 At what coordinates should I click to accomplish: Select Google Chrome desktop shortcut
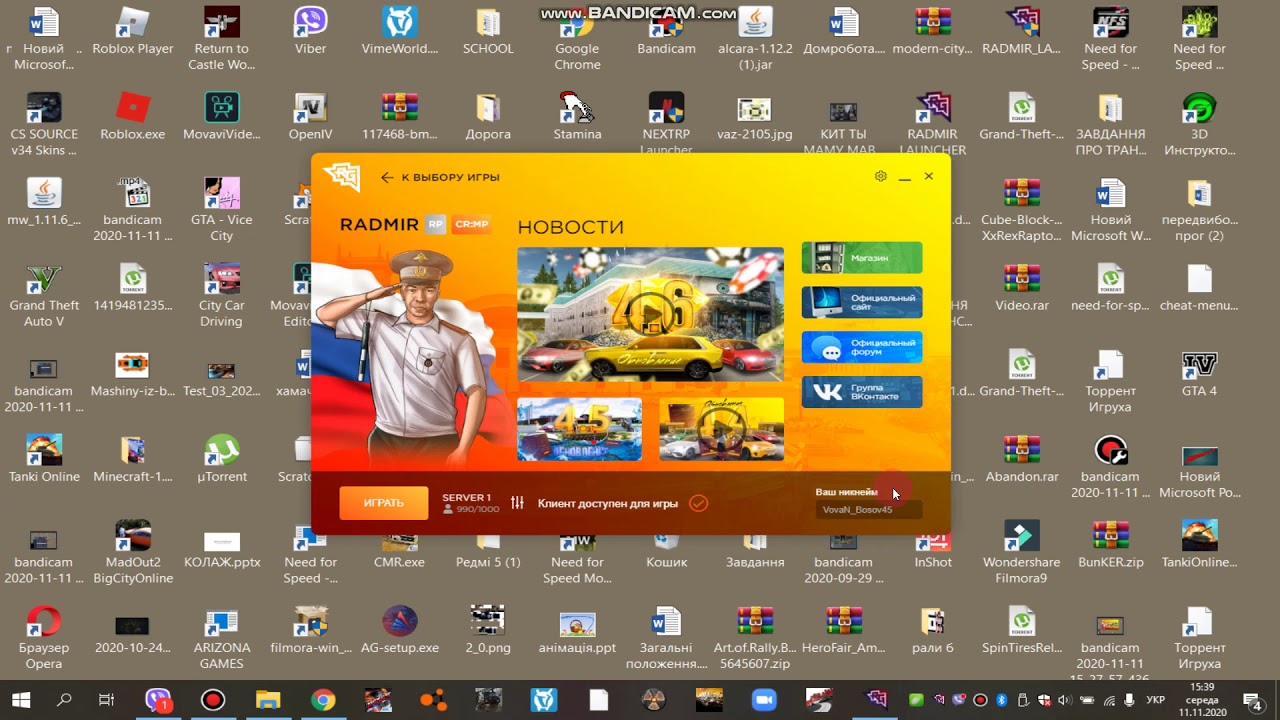click(x=577, y=40)
